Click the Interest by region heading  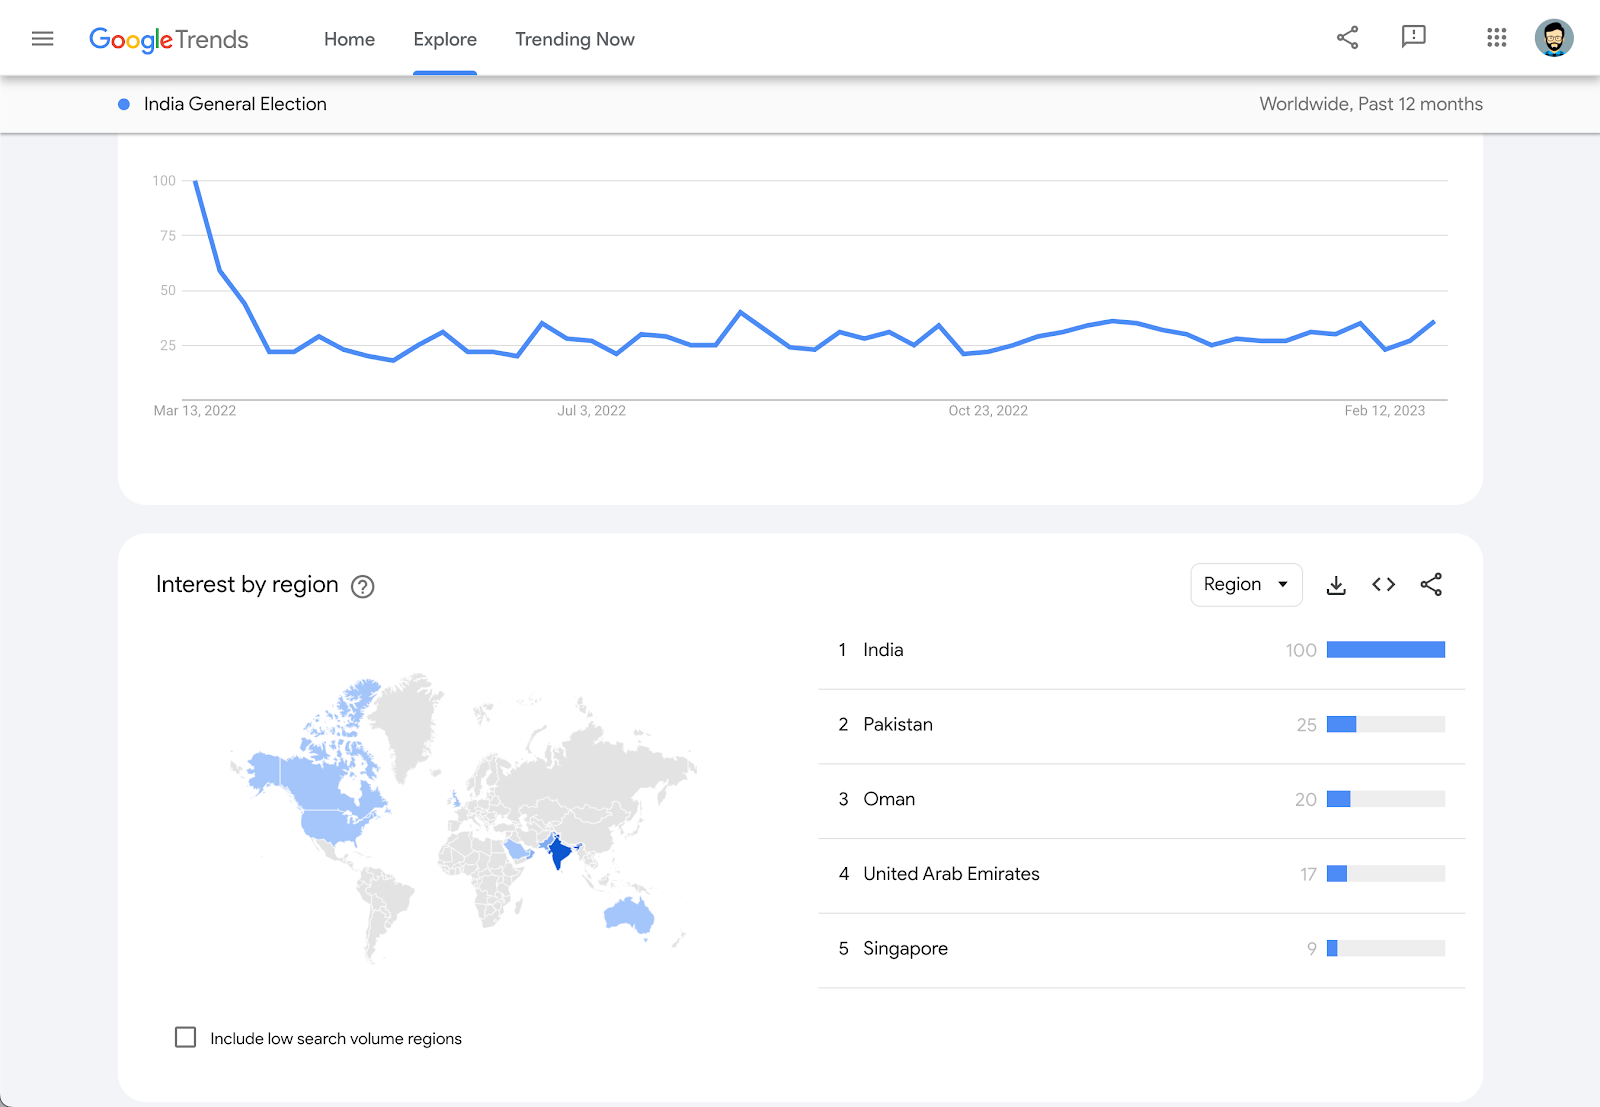tap(247, 584)
